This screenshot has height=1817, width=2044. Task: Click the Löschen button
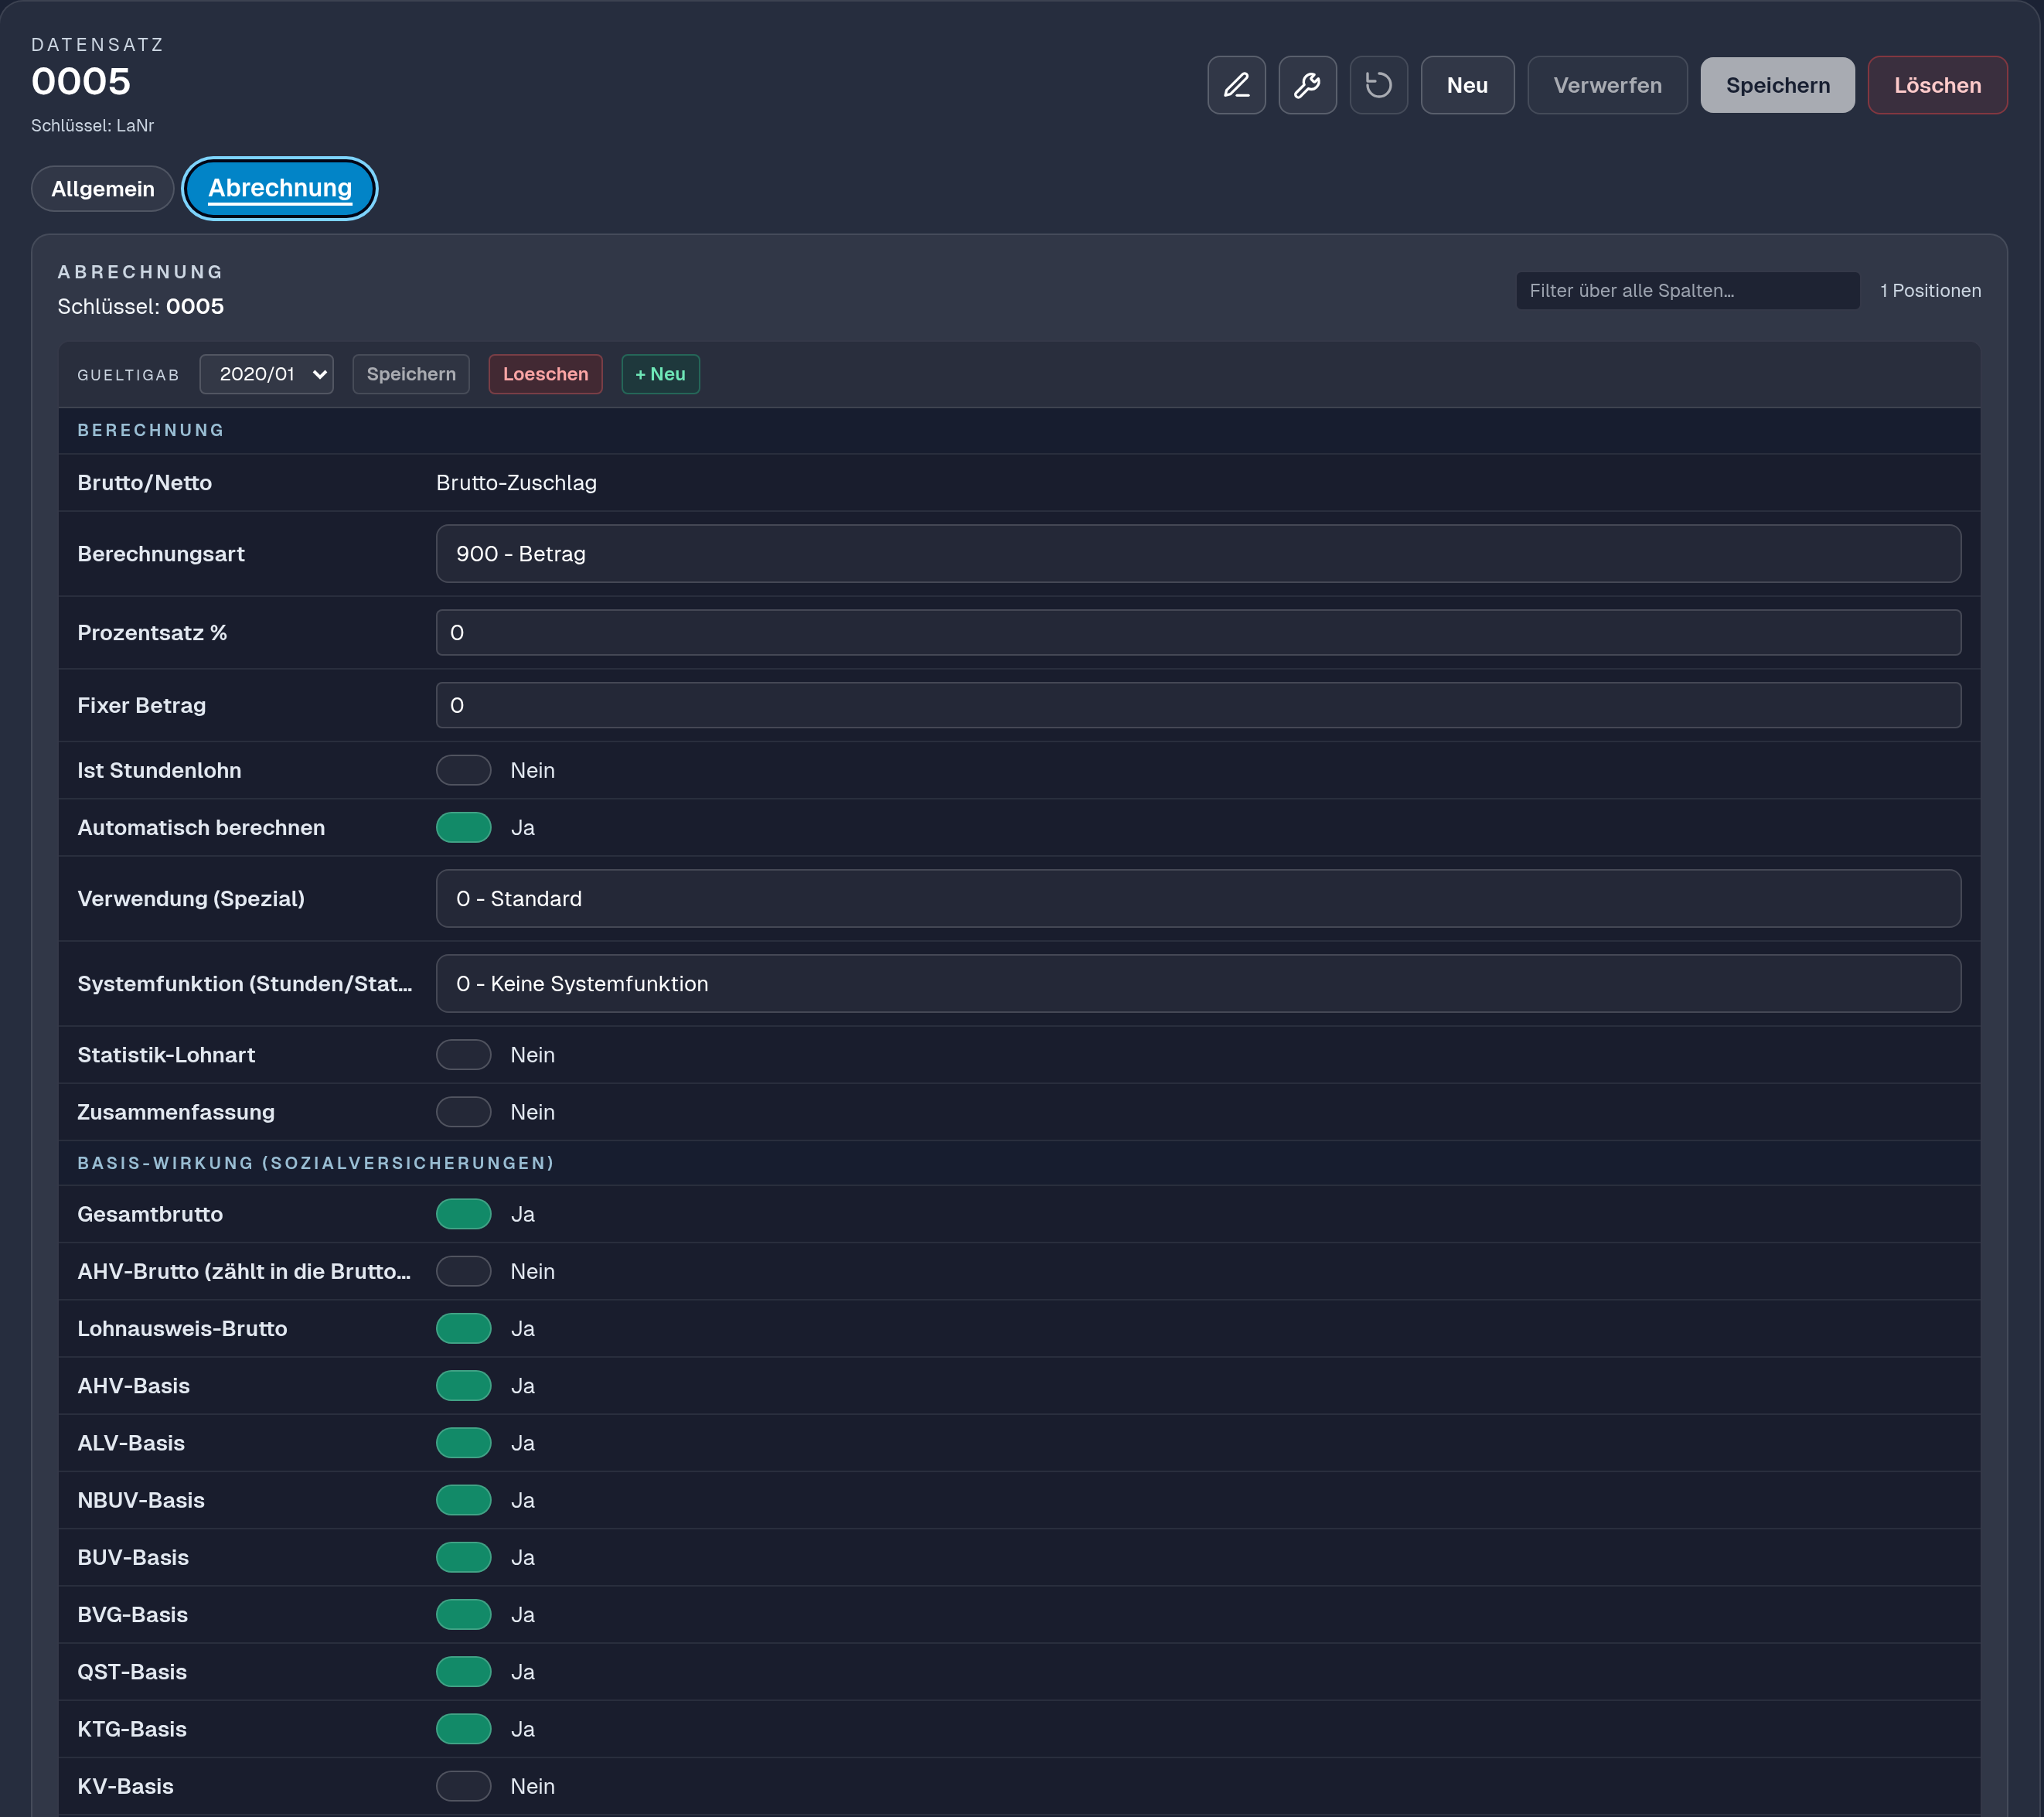(x=1937, y=85)
